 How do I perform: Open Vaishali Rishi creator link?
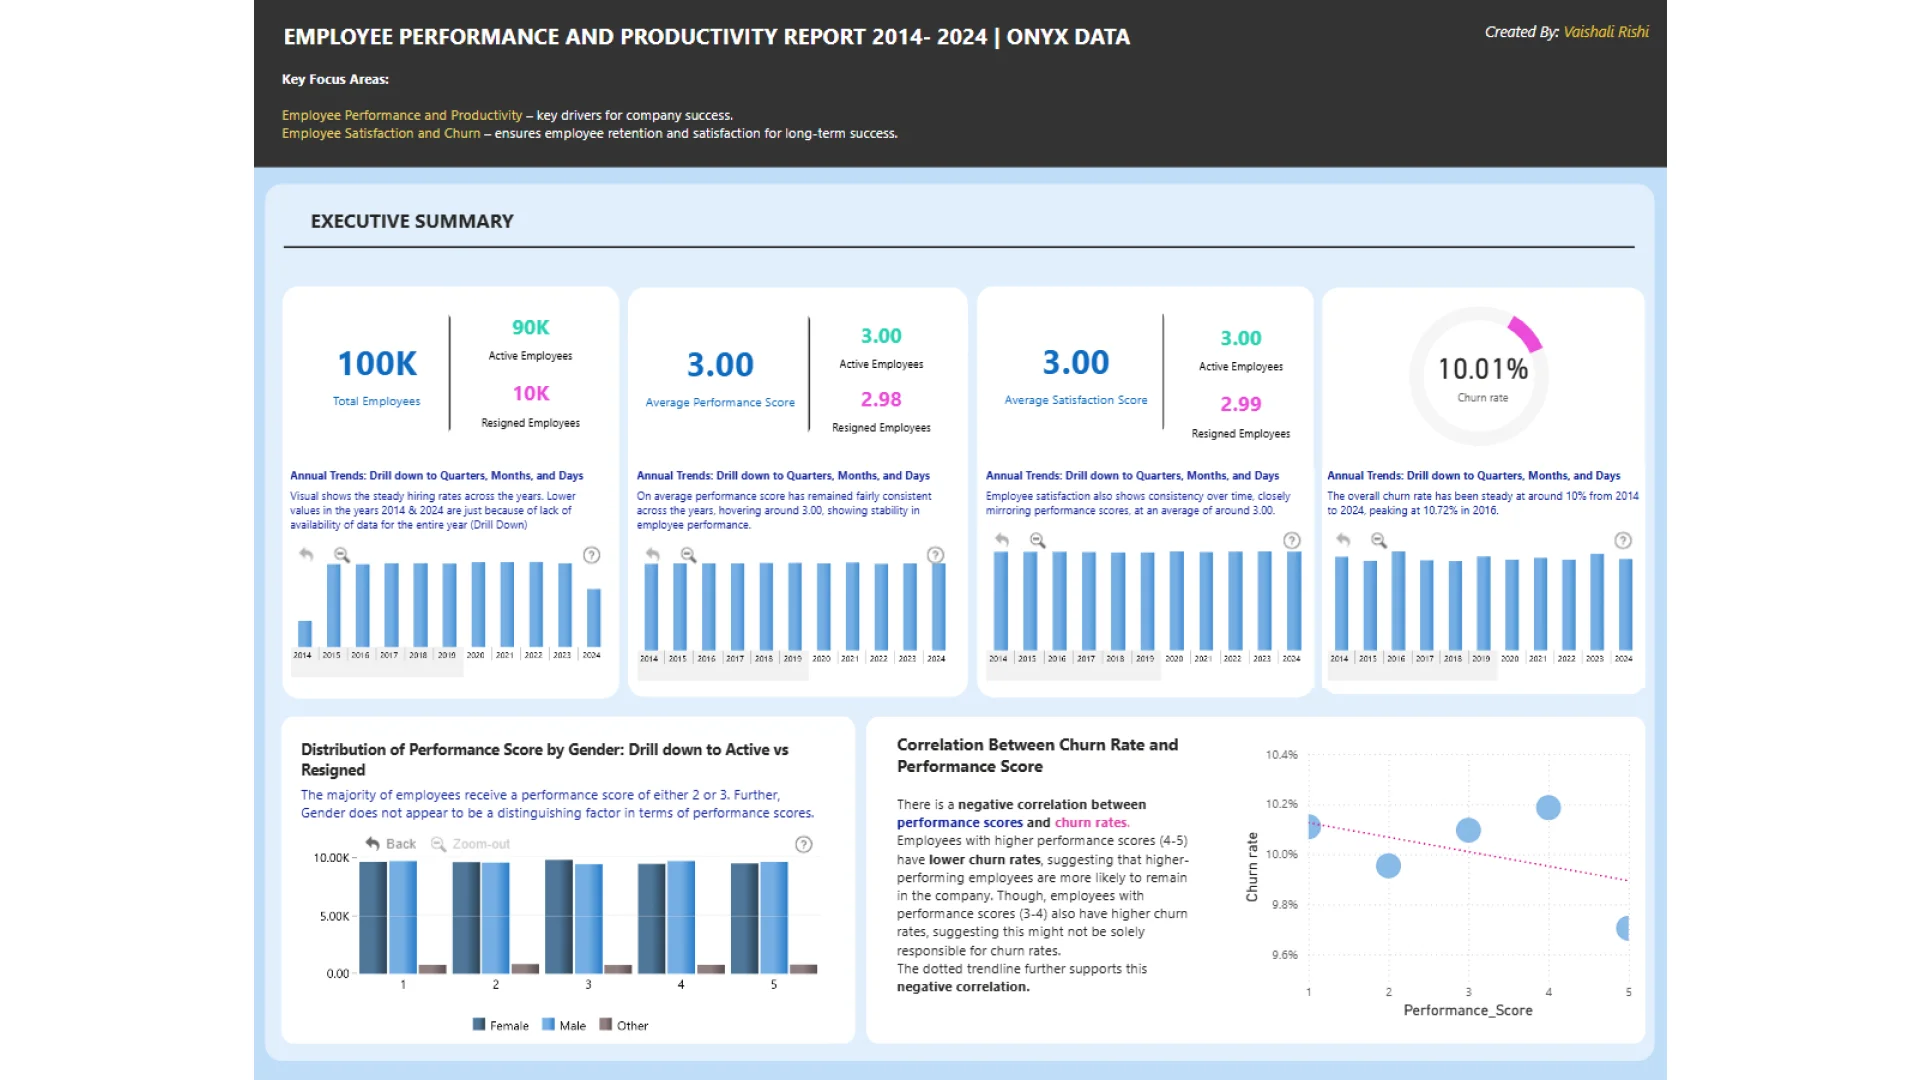coord(1606,32)
